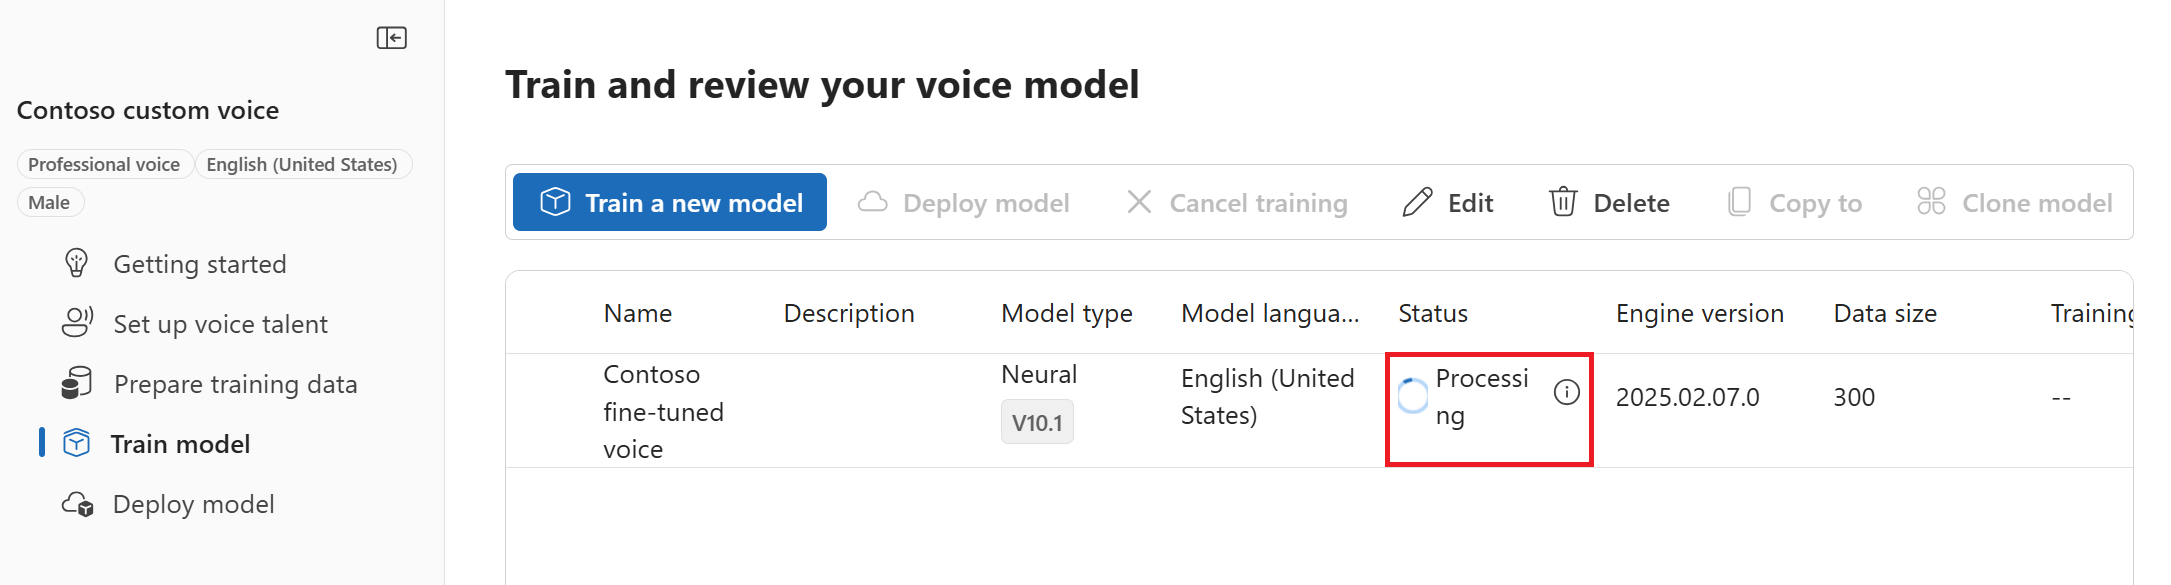2171x585 pixels.
Task: Collapse the sidebar with the panel icon
Action: pos(391,38)
